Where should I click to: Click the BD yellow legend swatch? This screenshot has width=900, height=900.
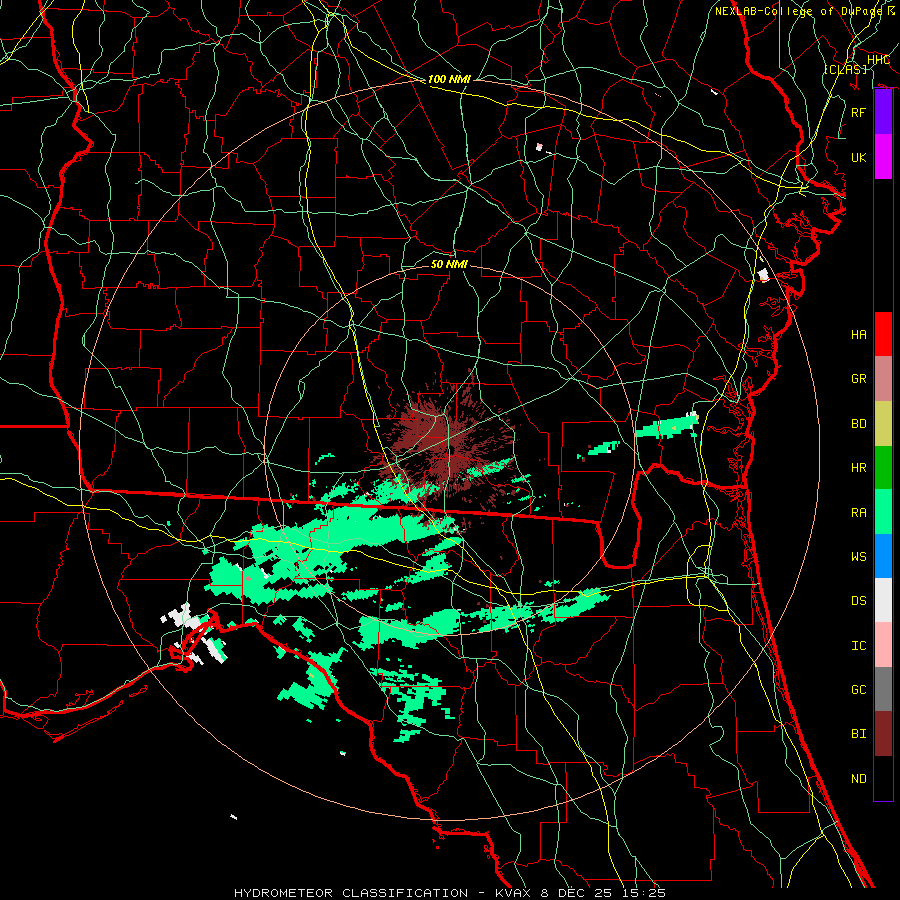pos(883,423)
